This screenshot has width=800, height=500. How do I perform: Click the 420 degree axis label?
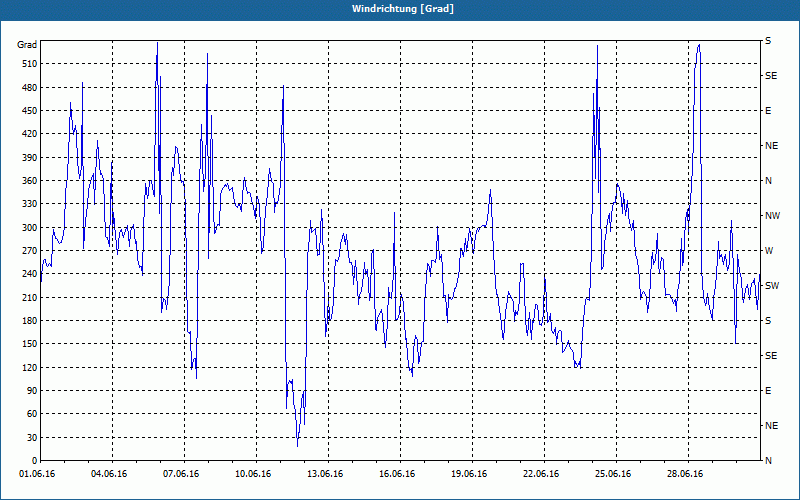click(x=30, y=134)
